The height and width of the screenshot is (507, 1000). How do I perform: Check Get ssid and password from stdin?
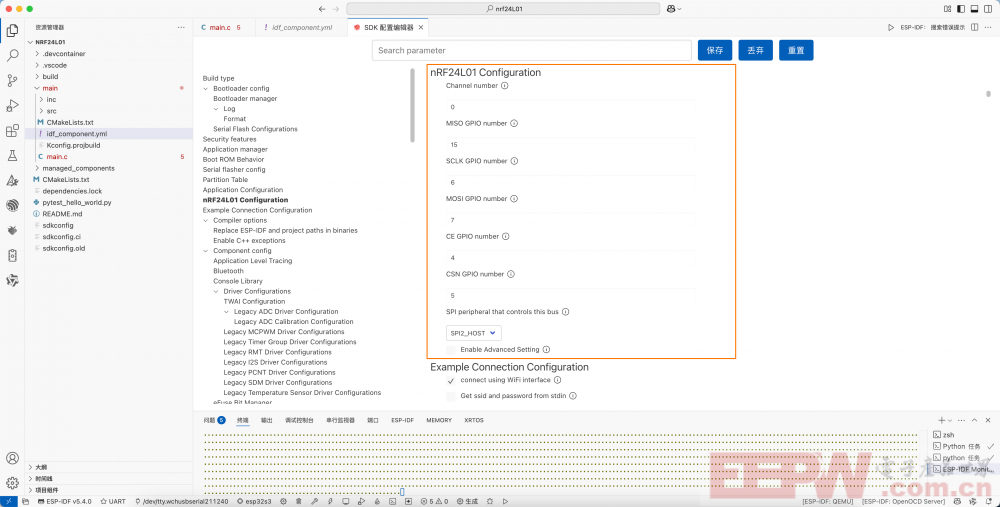[451, 396]
